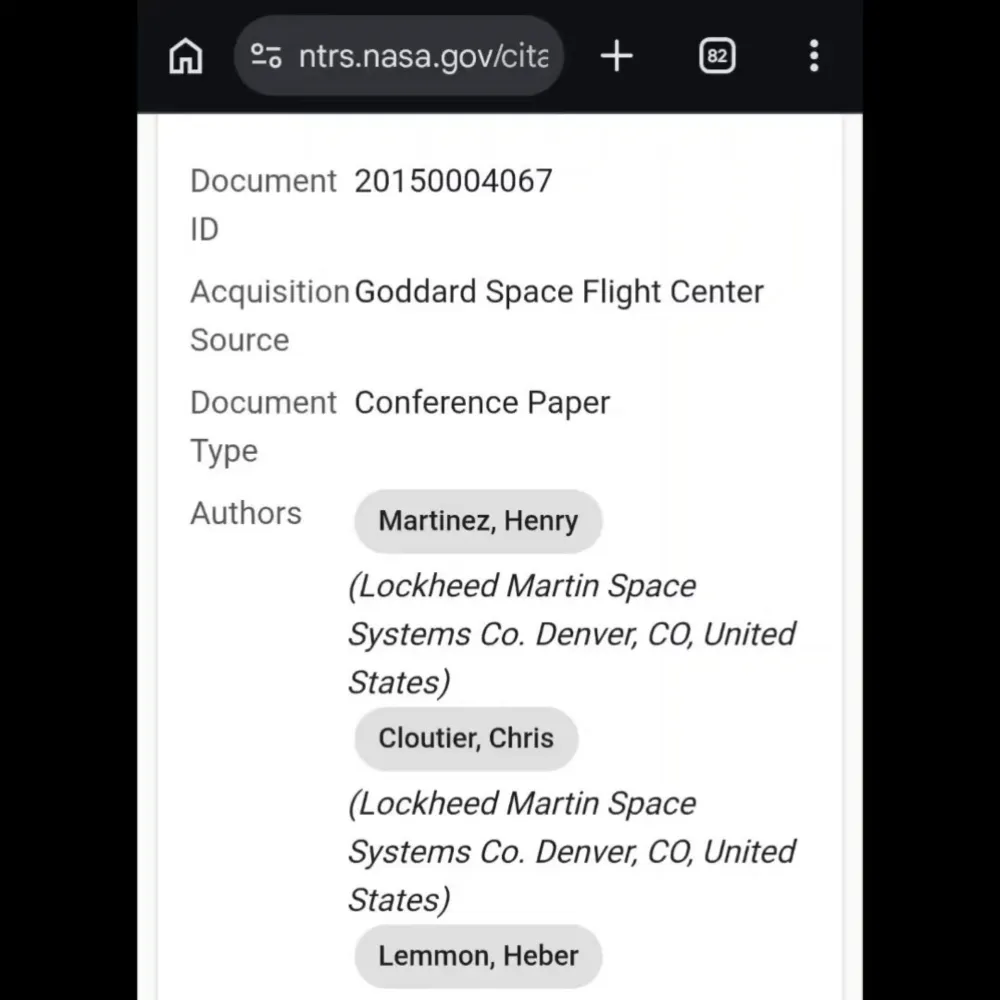Tap the browser Home icon
Viewport: 1000px width, 1000px height.
pos(186,56)
